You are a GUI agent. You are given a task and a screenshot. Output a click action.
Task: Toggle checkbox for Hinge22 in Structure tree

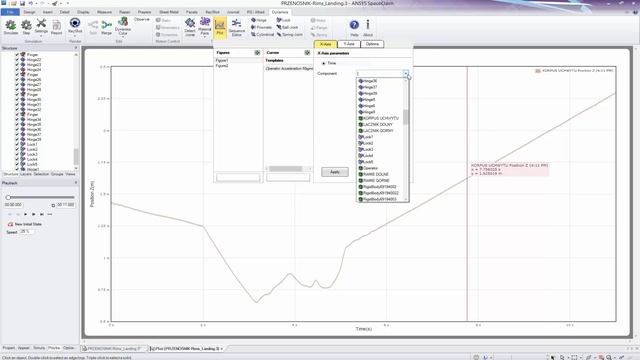click(x=17, y=60)
